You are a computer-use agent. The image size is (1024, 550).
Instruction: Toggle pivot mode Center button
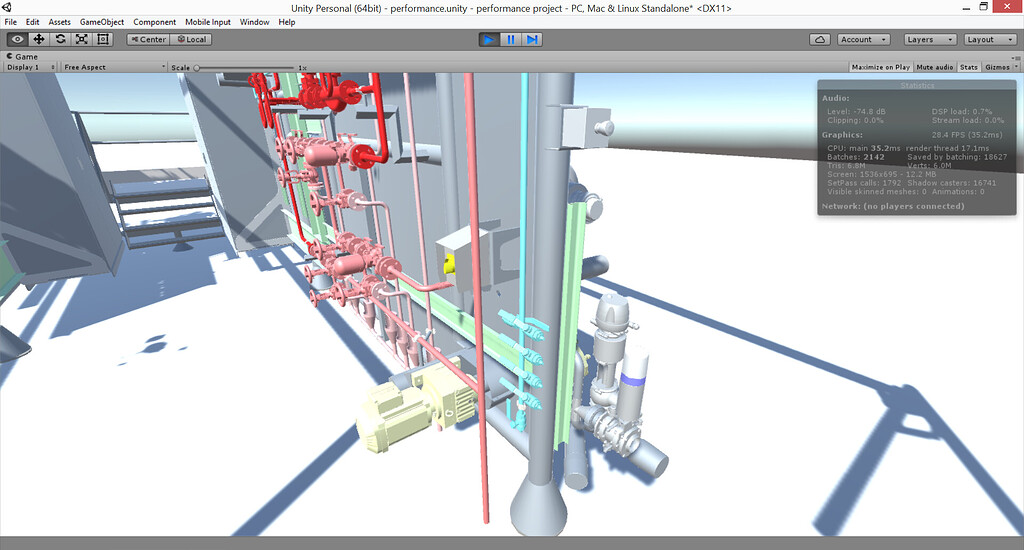148,39
